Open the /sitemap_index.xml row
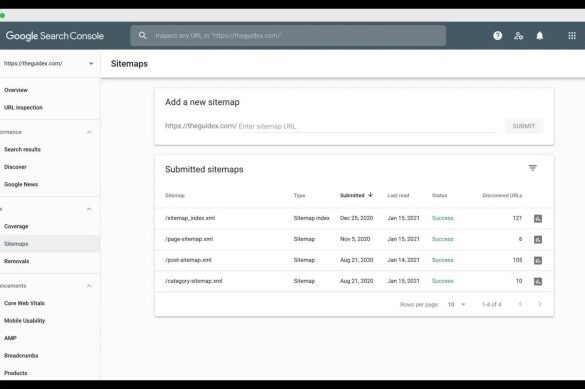Screen dimensions: 585x389 [354, 218]
